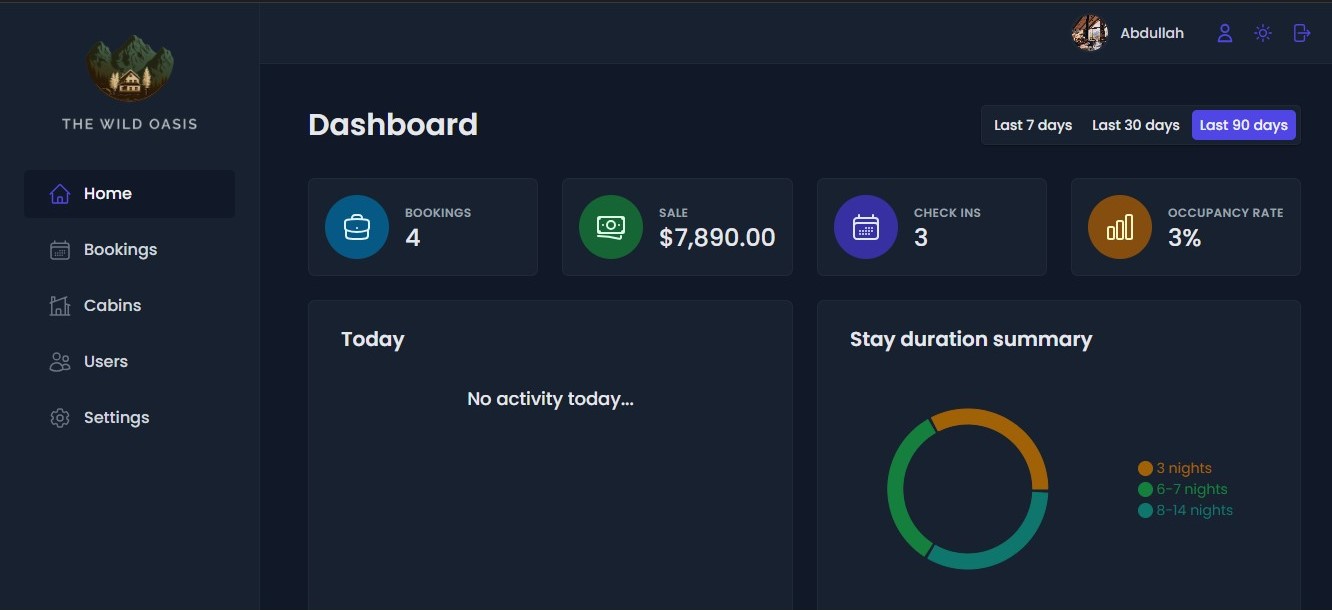Click Abdullah's avatar picture
Screen dimensions: 1332x610
pos(1089,33)
